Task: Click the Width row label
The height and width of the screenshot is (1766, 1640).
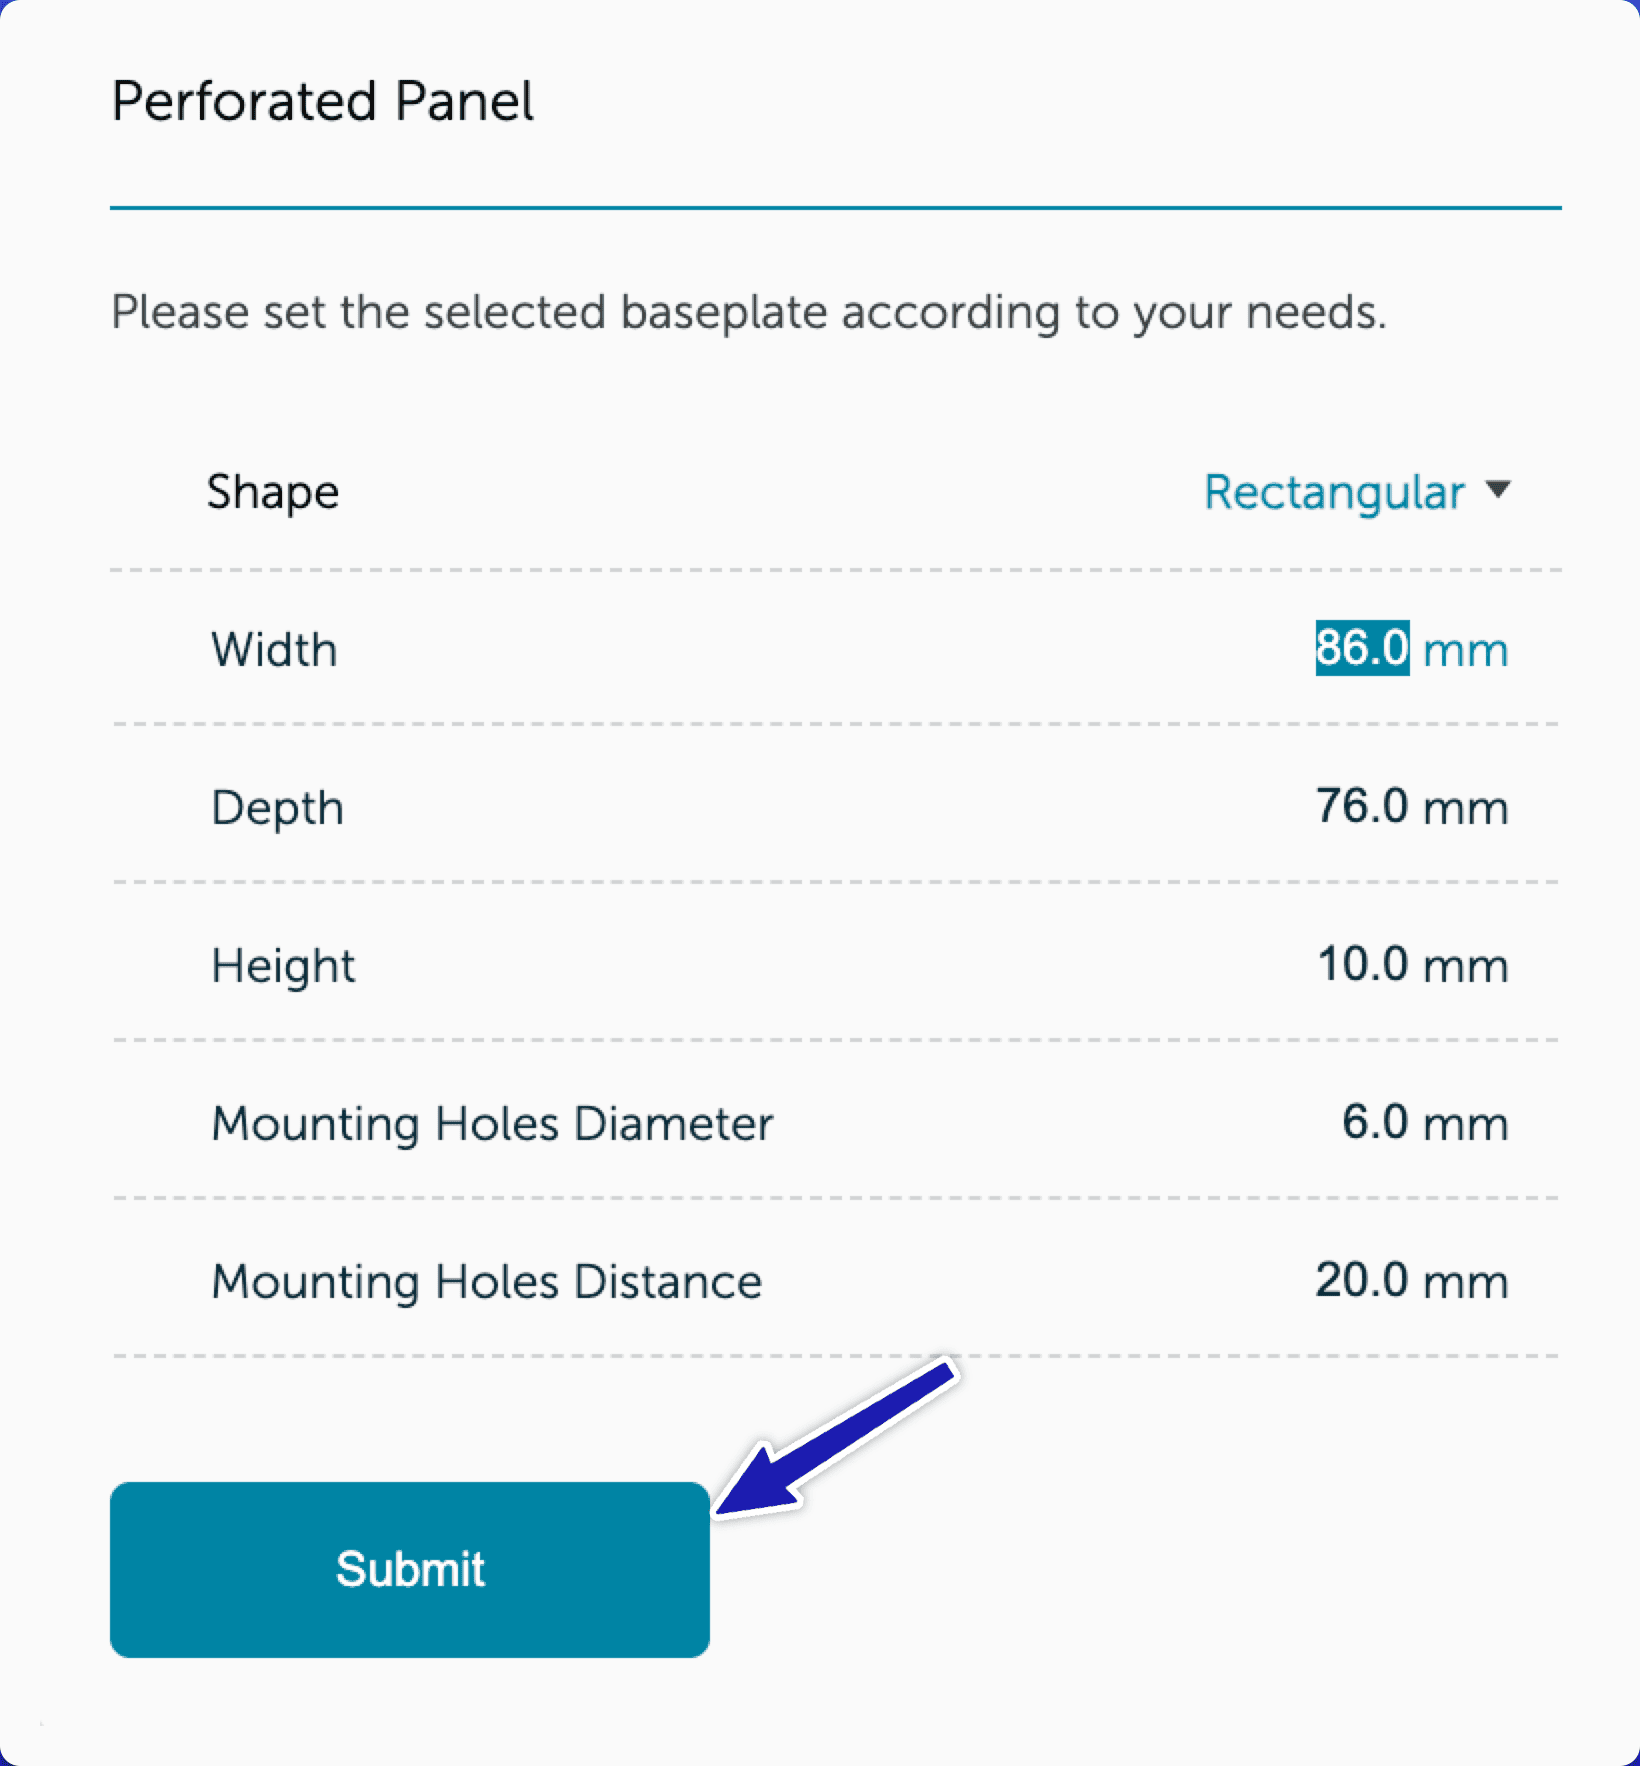Action: coord(274,650)
